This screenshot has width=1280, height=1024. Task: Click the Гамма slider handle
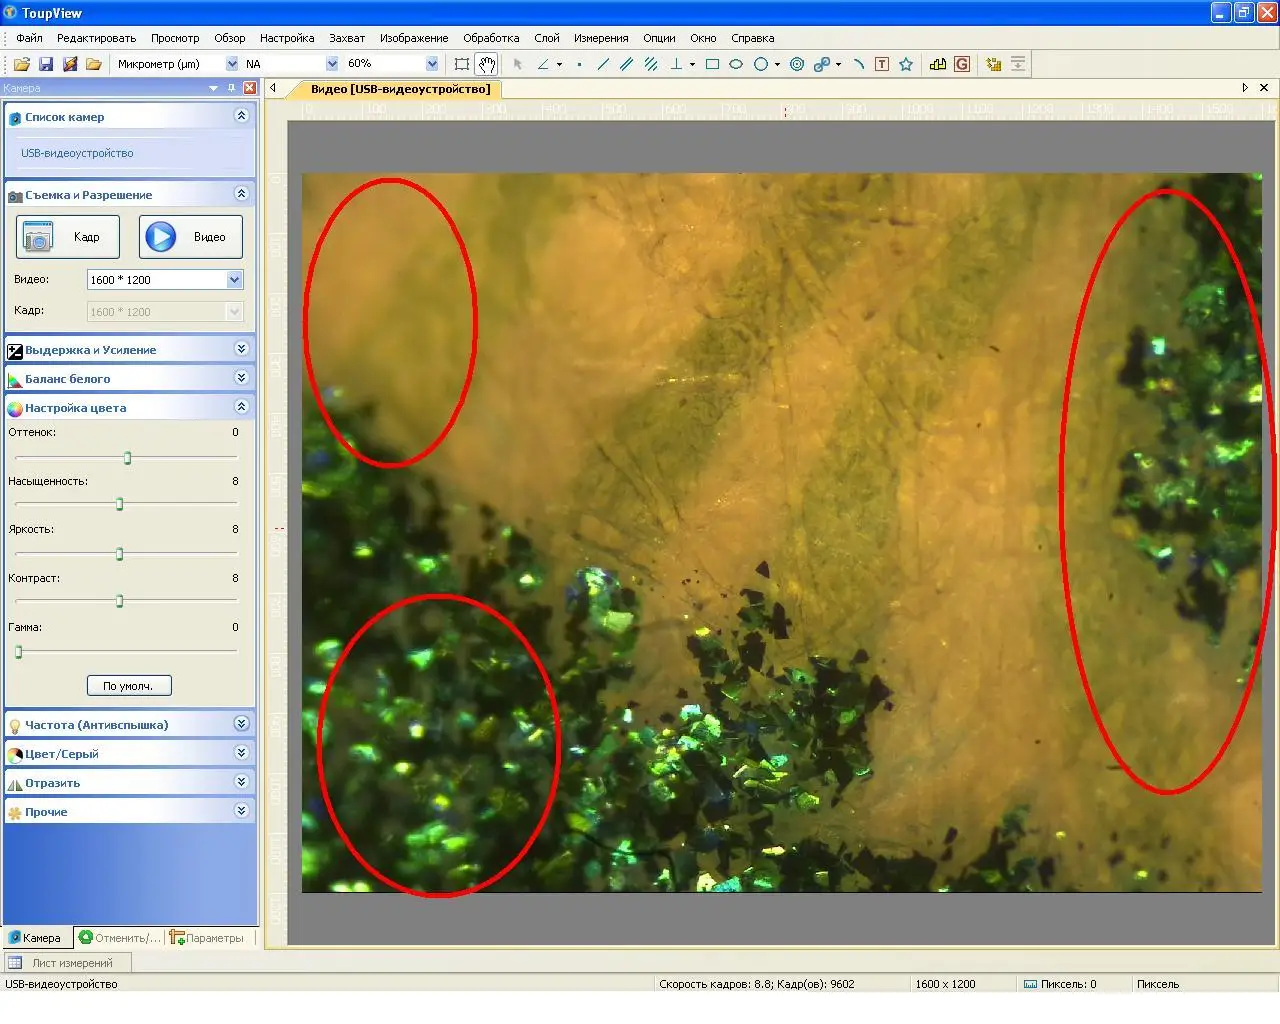[18, 651]
